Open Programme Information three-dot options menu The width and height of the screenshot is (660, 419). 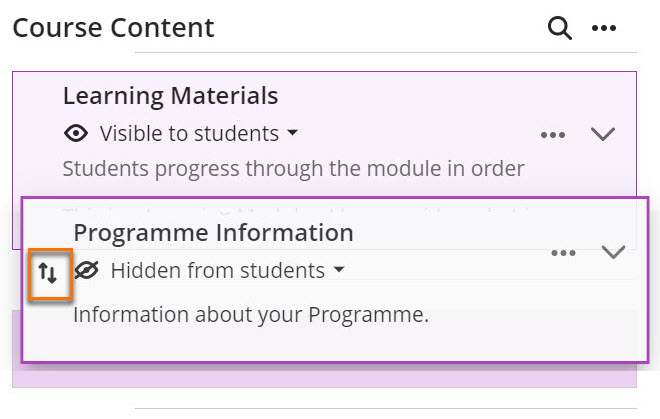click(563, 253)
